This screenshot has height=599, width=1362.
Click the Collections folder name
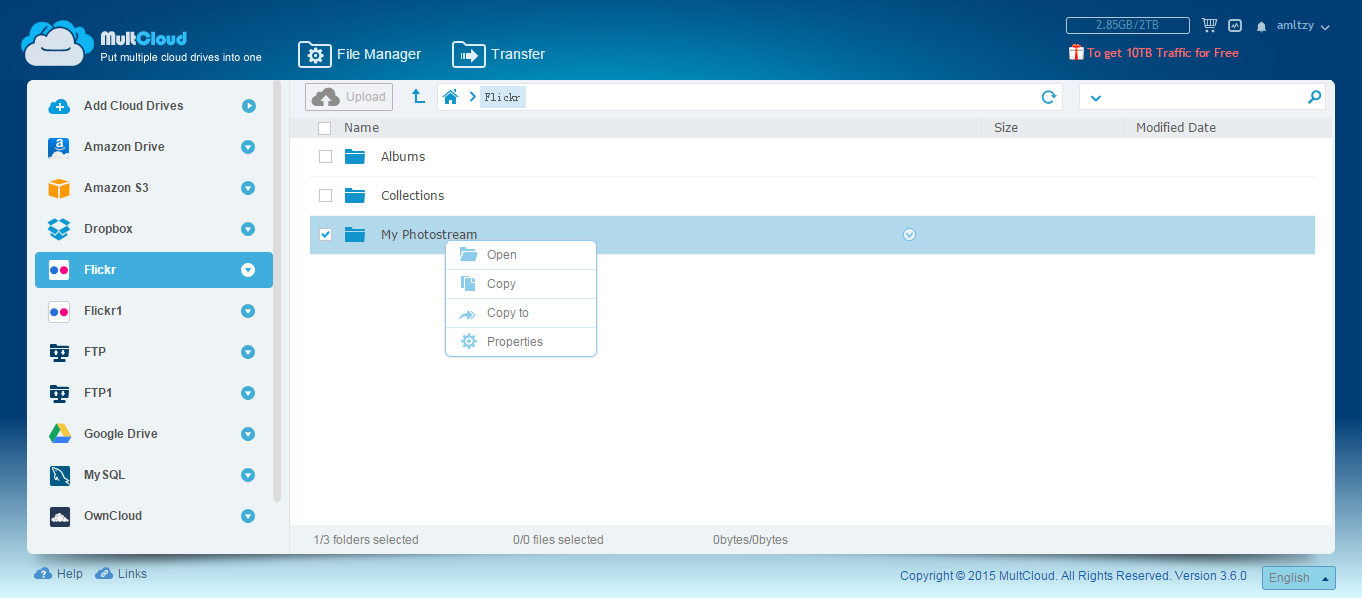pyautogui.click(x=413, y=195)
